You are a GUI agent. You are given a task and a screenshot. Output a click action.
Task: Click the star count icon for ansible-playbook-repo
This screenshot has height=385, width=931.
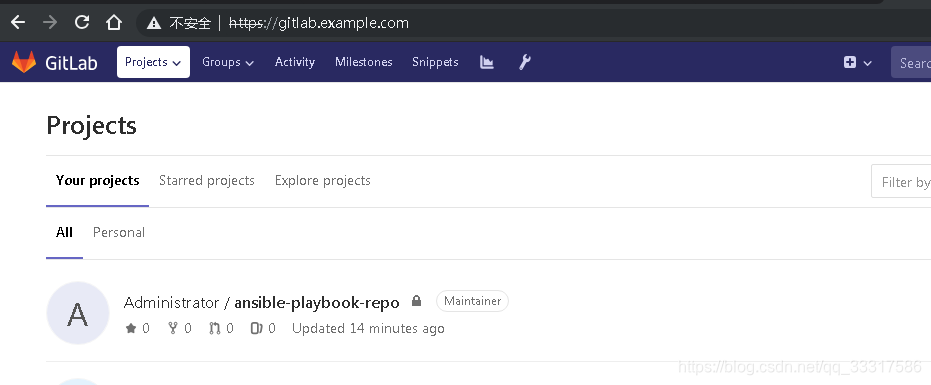(131, 328)
